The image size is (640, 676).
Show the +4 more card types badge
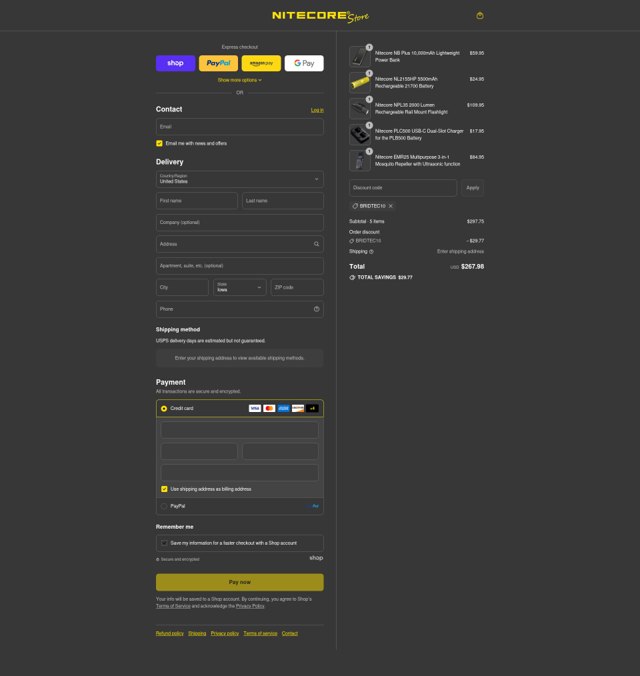(312, 408)
